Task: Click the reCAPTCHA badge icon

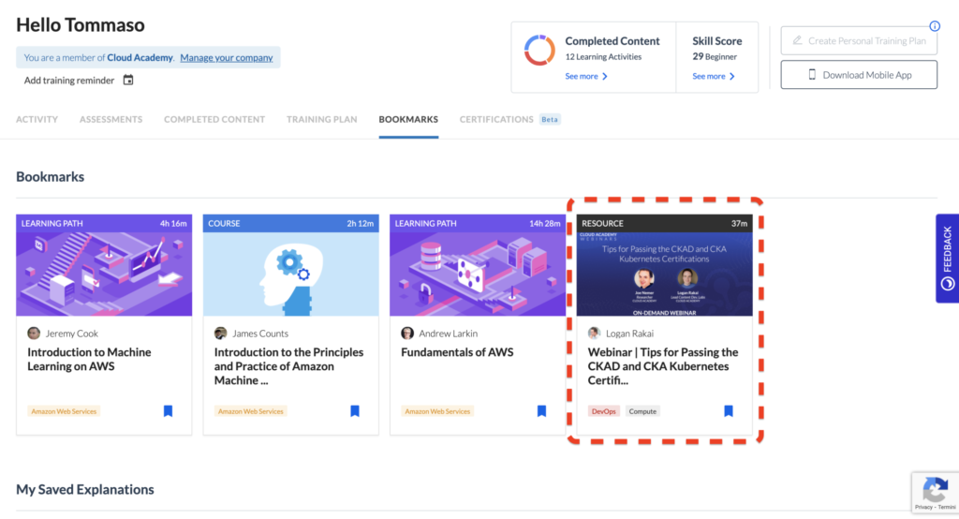Action: click(935, 489)
